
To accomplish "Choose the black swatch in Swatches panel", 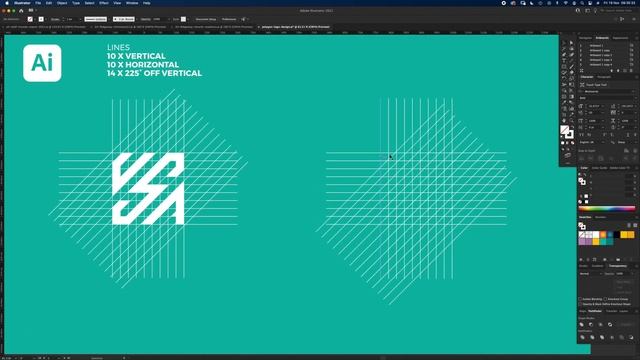I will click(x=617, y=234).
